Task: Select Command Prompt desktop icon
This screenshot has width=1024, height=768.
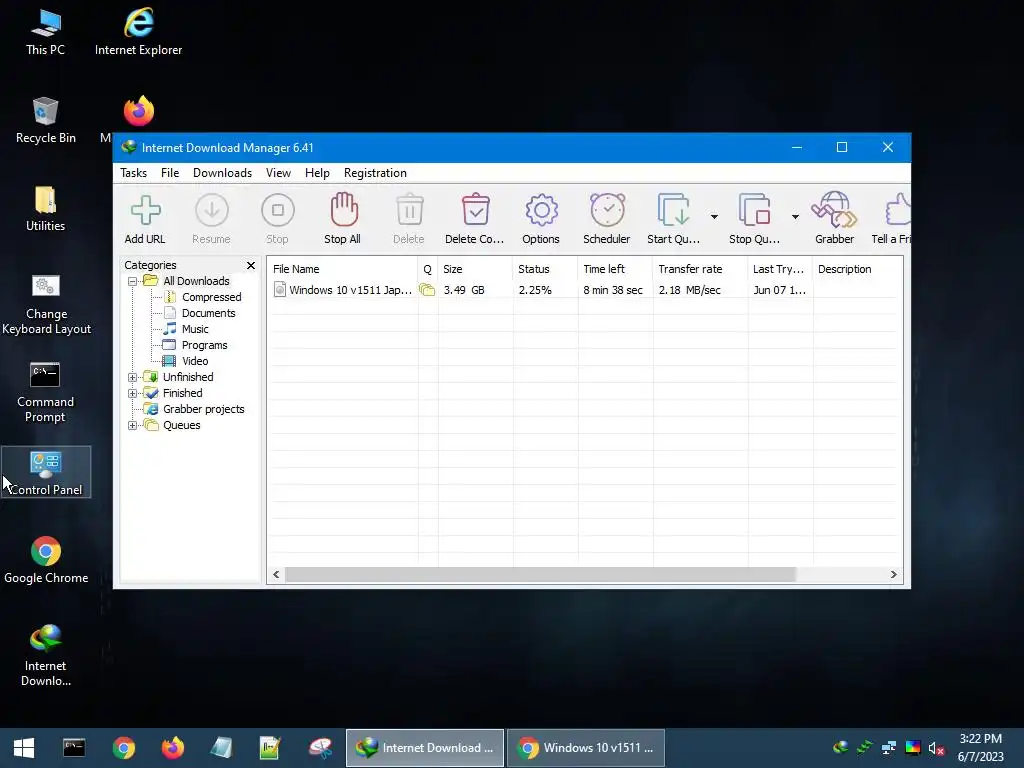Action: [x=45, y=392]
